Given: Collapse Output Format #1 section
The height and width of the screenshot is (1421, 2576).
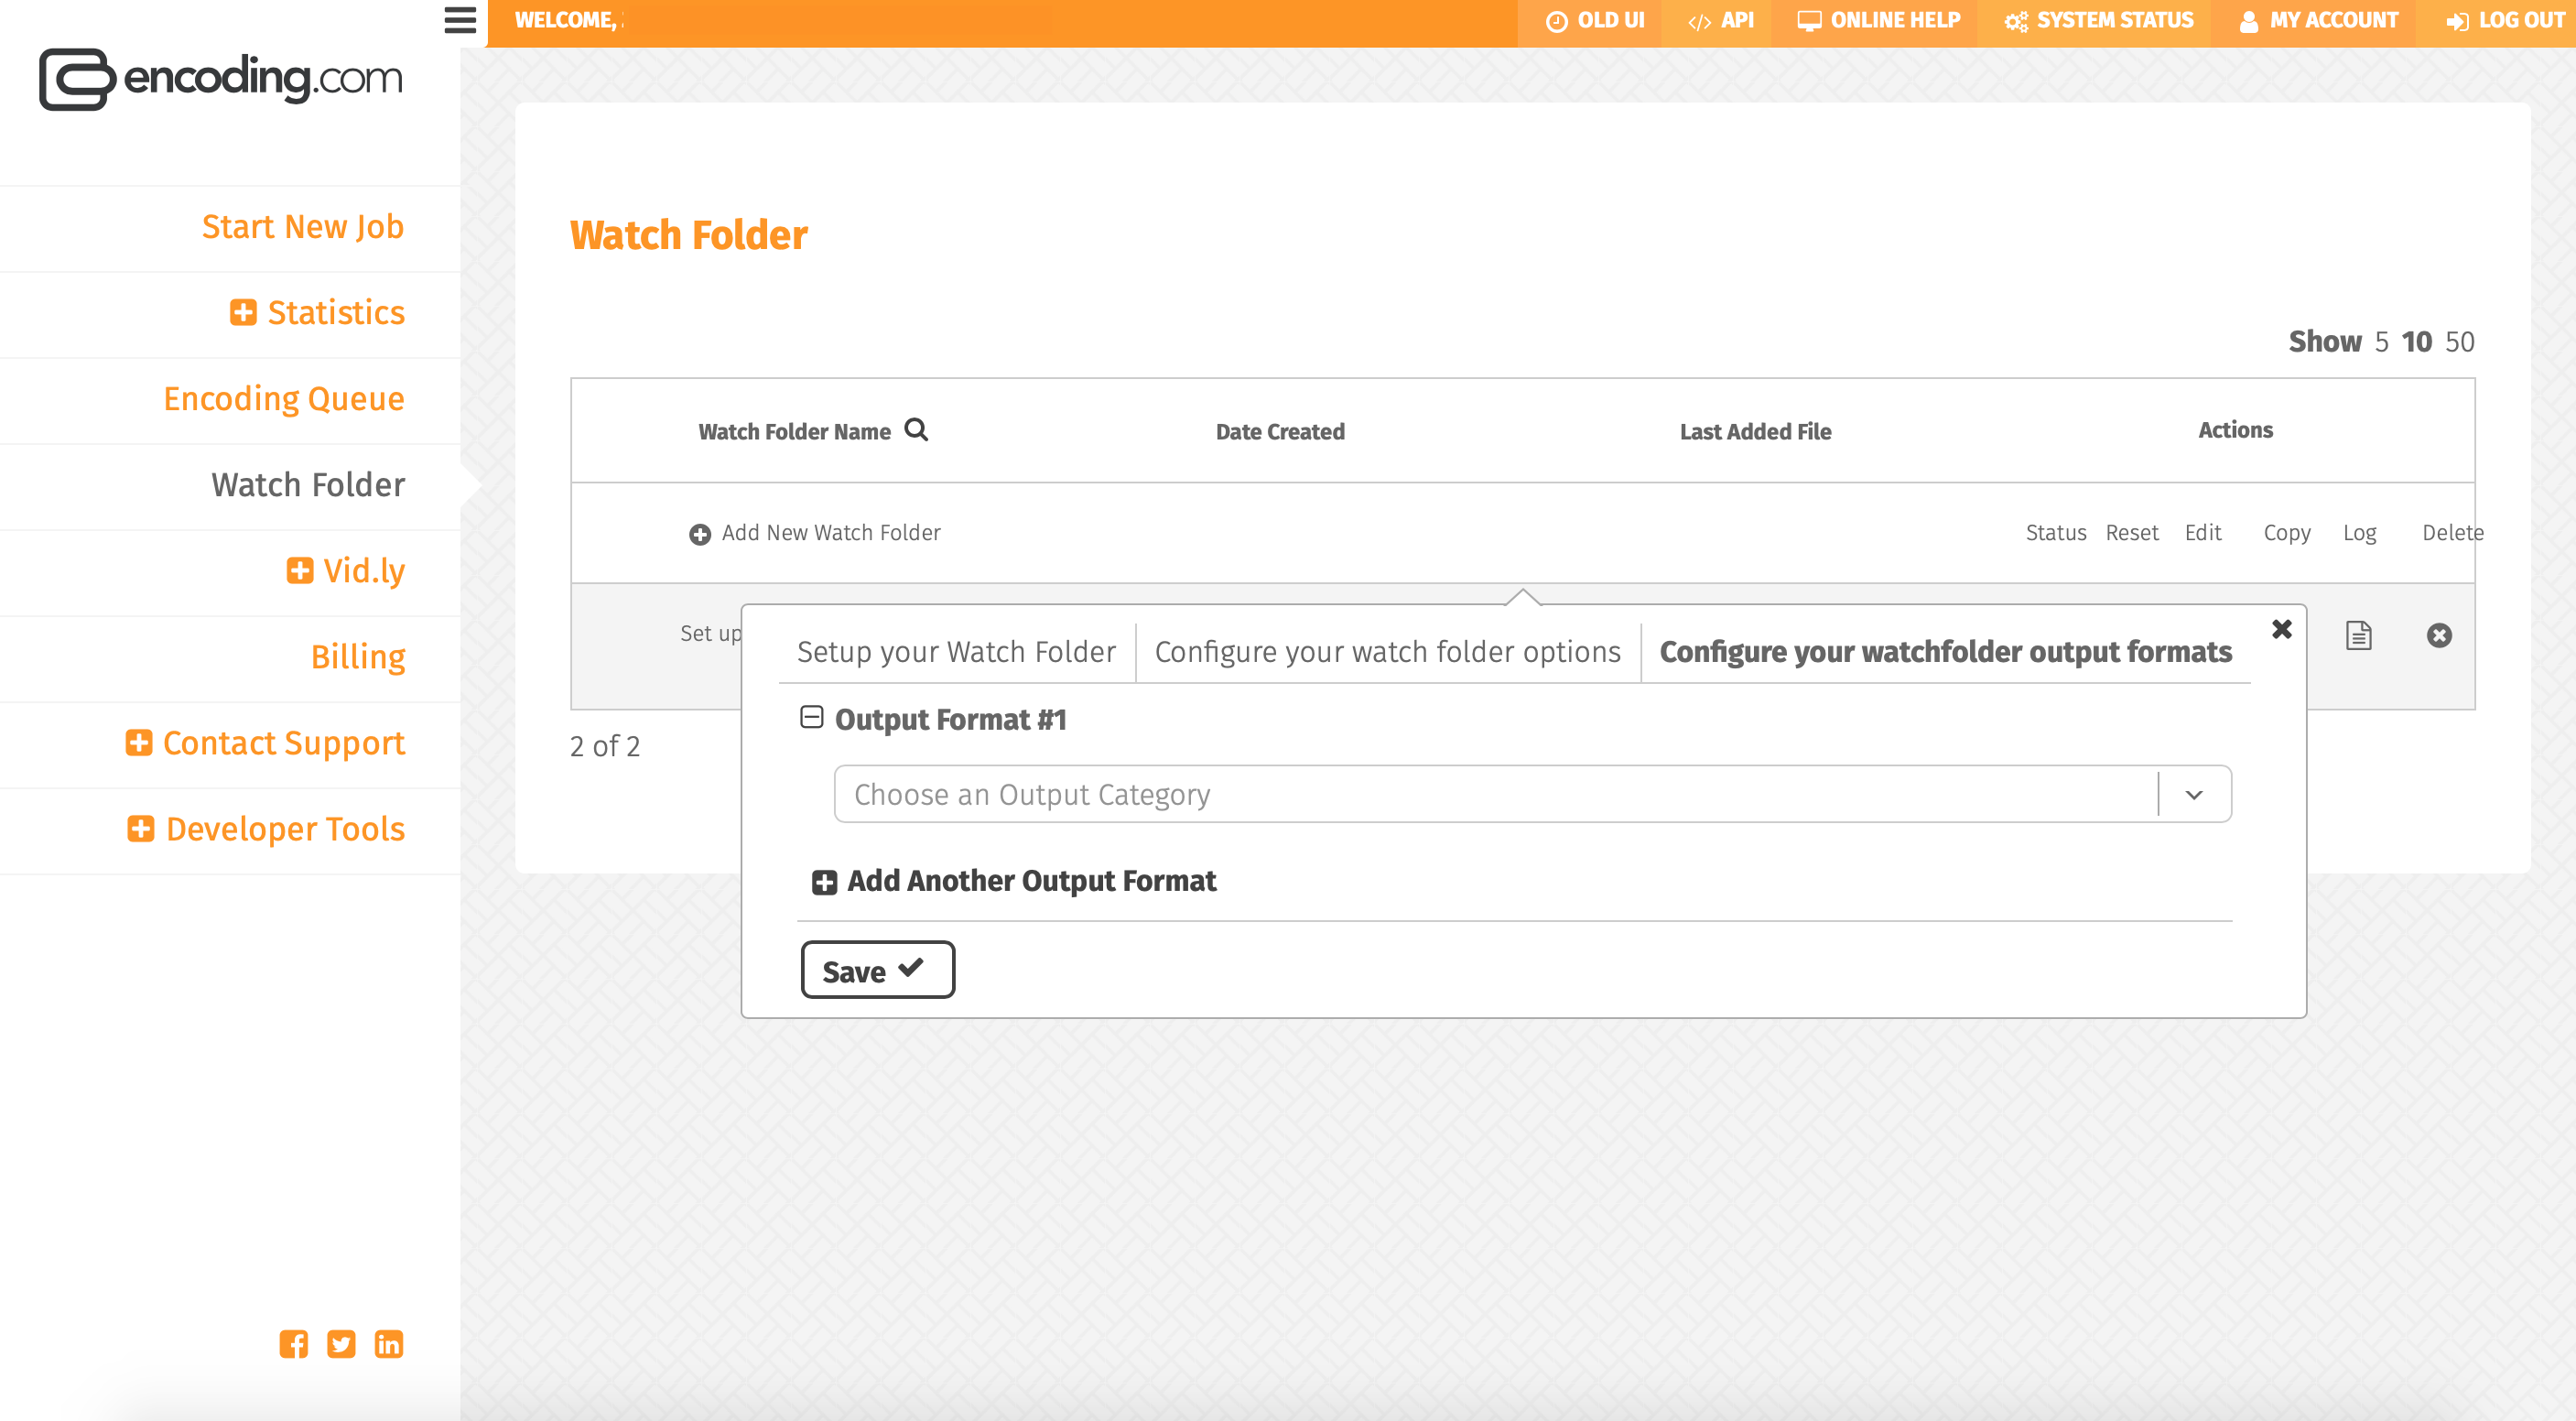Looking at the screenshot, I should pyautogui.click(x=811, y=717).
